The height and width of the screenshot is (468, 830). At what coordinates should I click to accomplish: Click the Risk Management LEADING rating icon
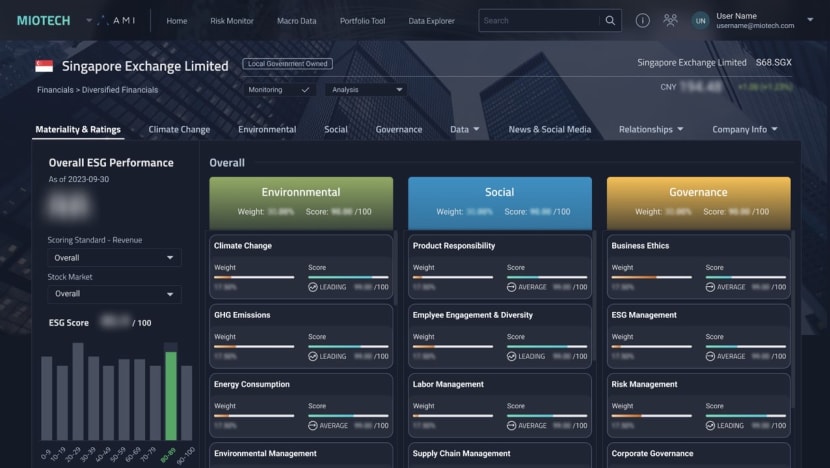pos(710,426)
